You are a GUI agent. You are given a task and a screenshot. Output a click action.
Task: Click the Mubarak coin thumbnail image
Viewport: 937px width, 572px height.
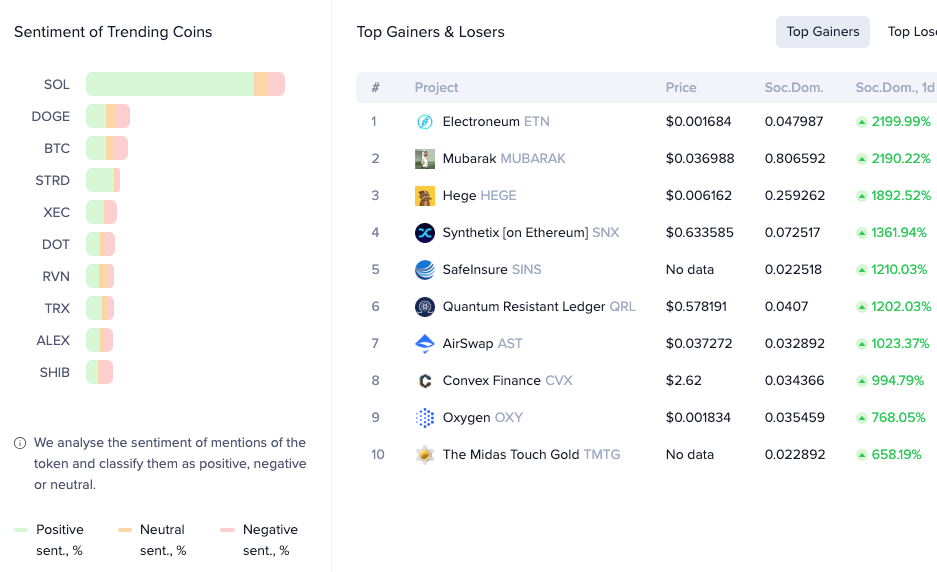(424, 159)
